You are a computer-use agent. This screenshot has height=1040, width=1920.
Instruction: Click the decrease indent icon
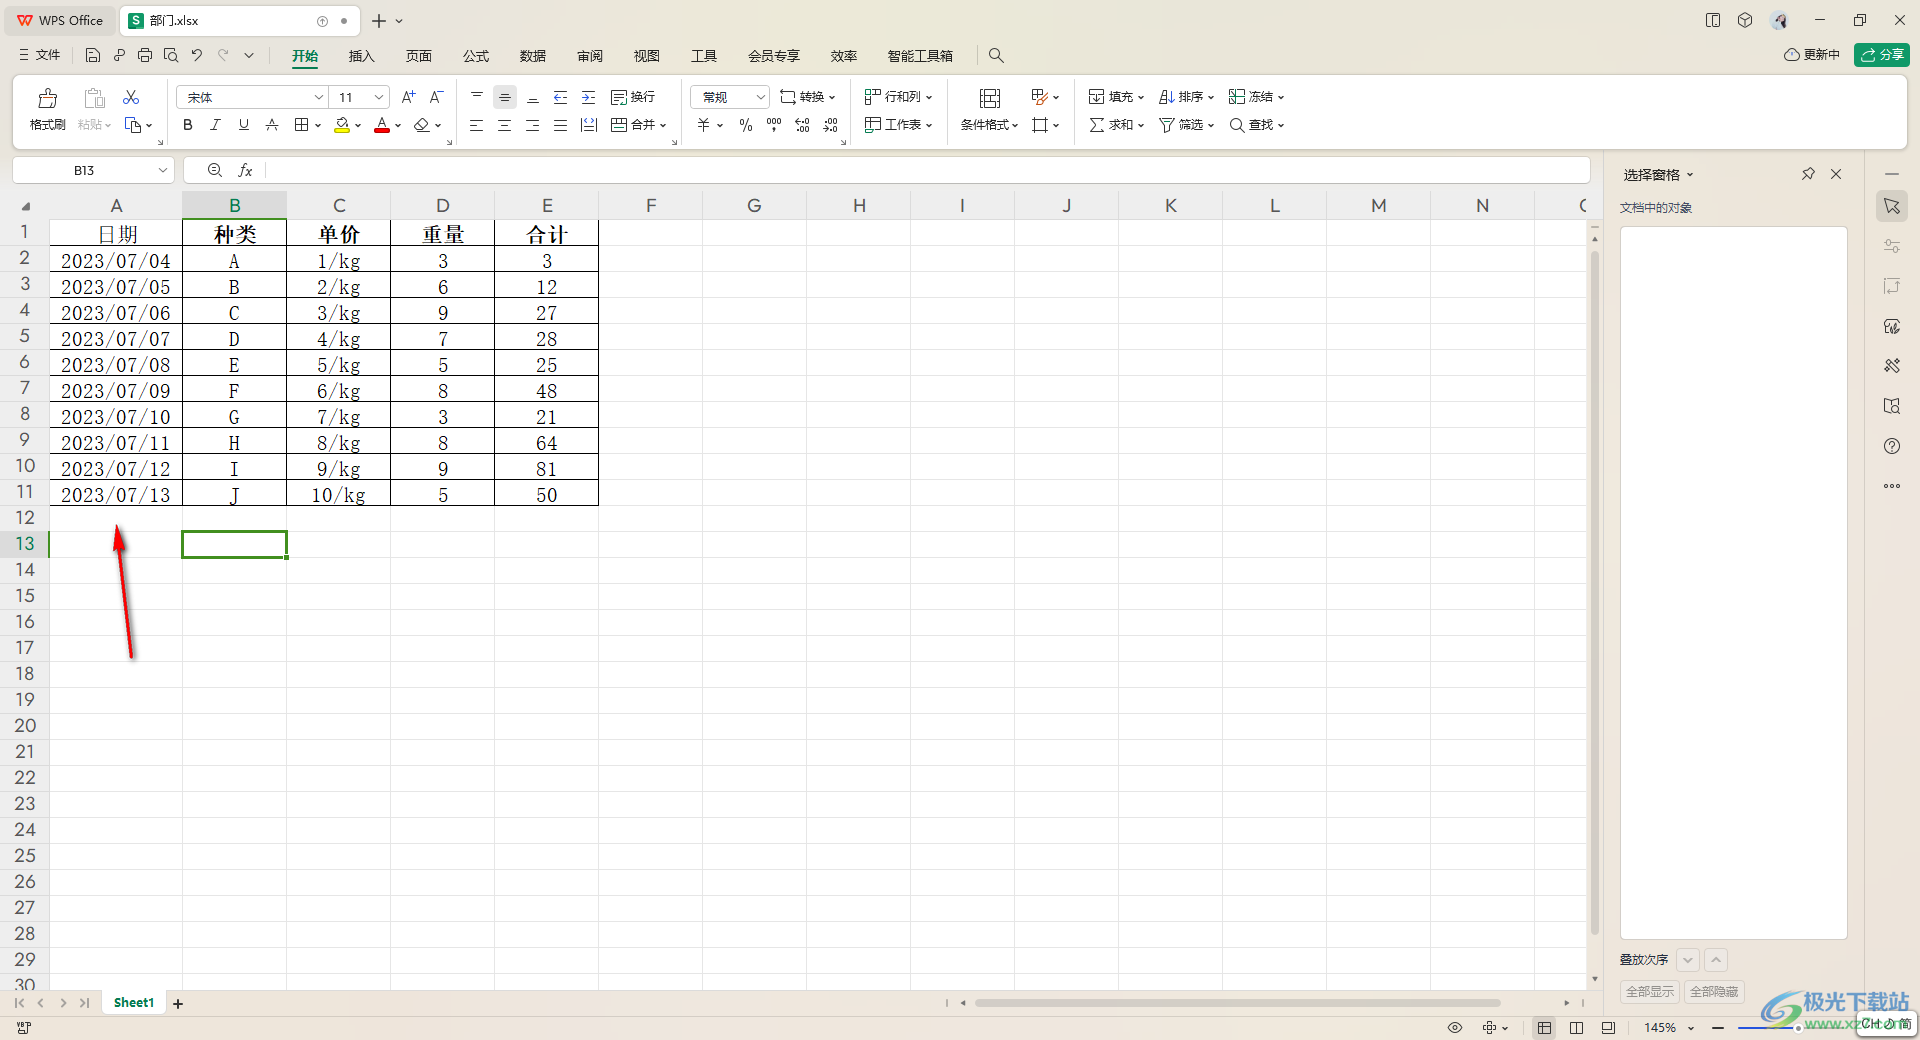pyautogui.click(x=561, y=97)
